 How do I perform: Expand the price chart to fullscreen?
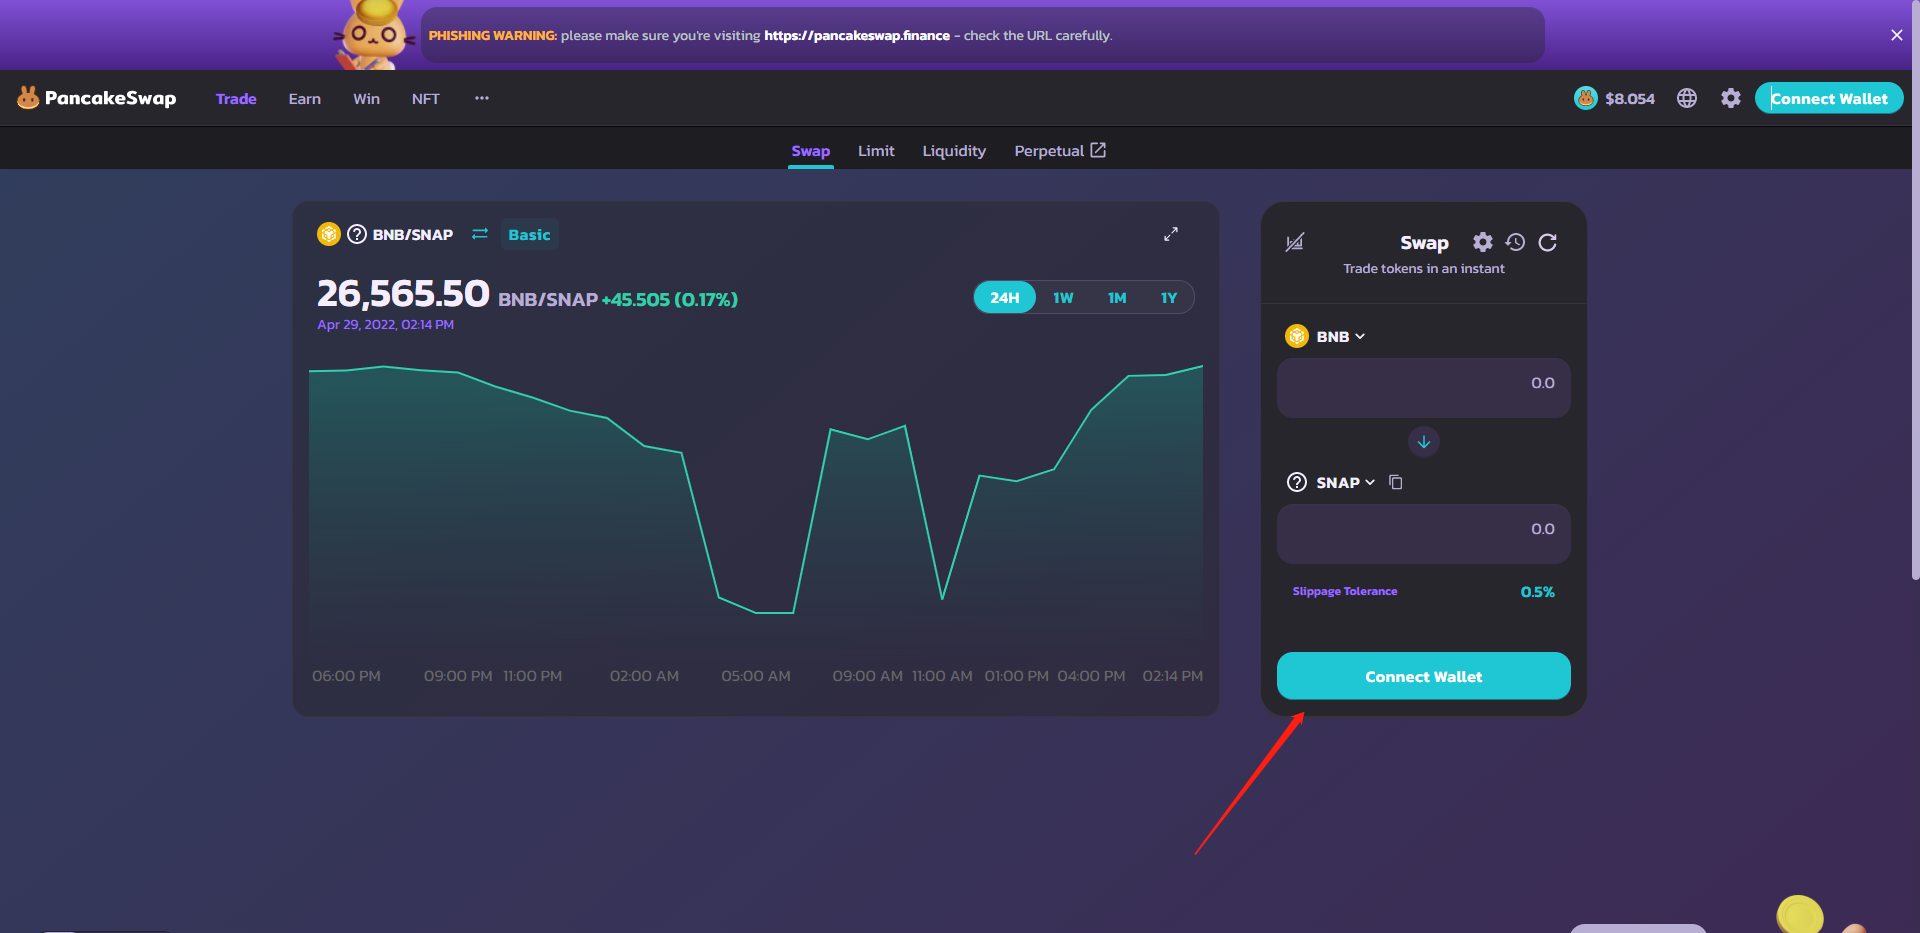1171,234
